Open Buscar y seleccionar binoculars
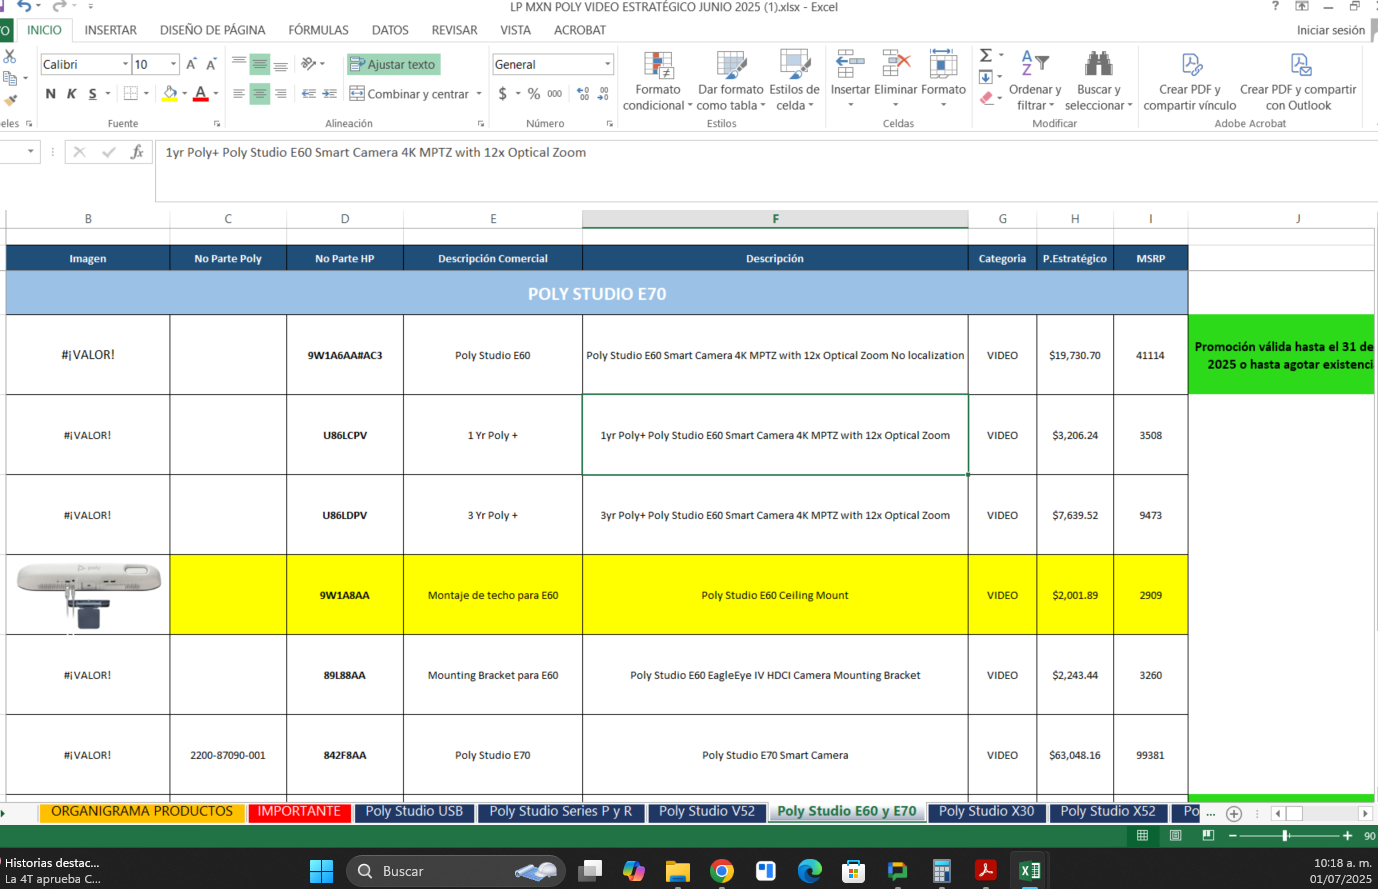 point(1098,80)
